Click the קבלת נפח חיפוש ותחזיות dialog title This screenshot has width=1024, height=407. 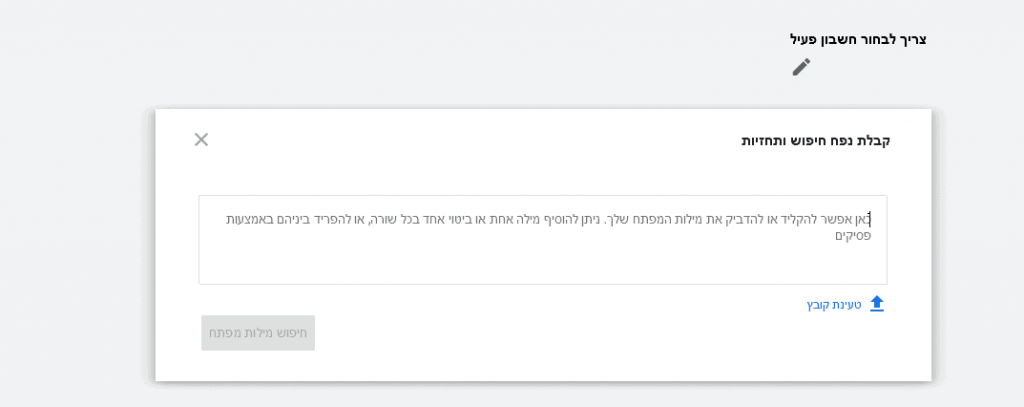coord(816,140)
